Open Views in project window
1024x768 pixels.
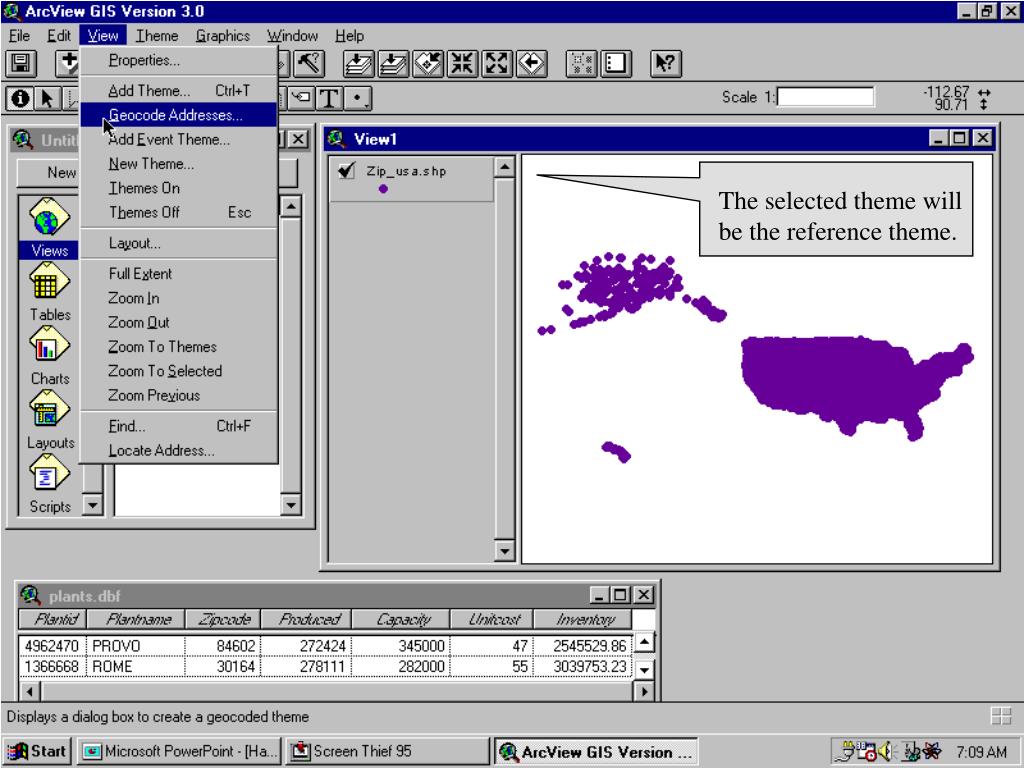[x=49, y=227]
